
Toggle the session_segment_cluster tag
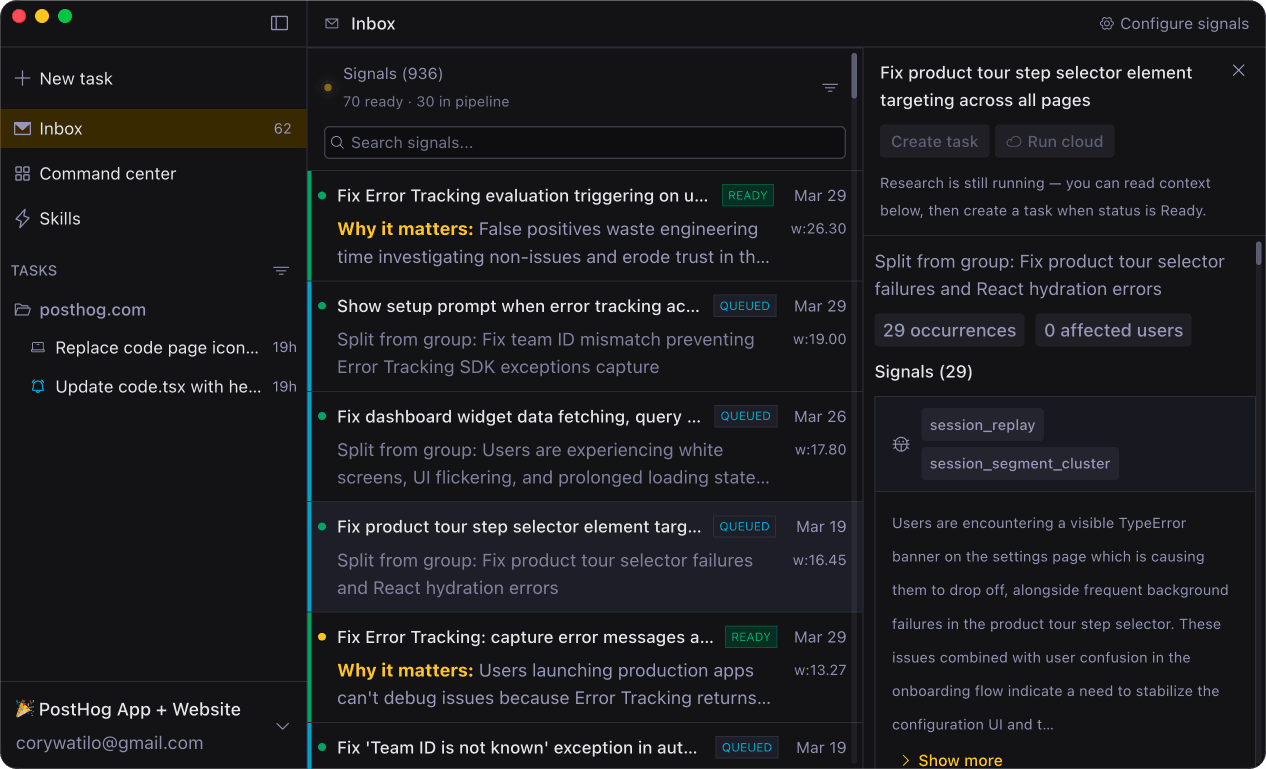[1019, 463]
